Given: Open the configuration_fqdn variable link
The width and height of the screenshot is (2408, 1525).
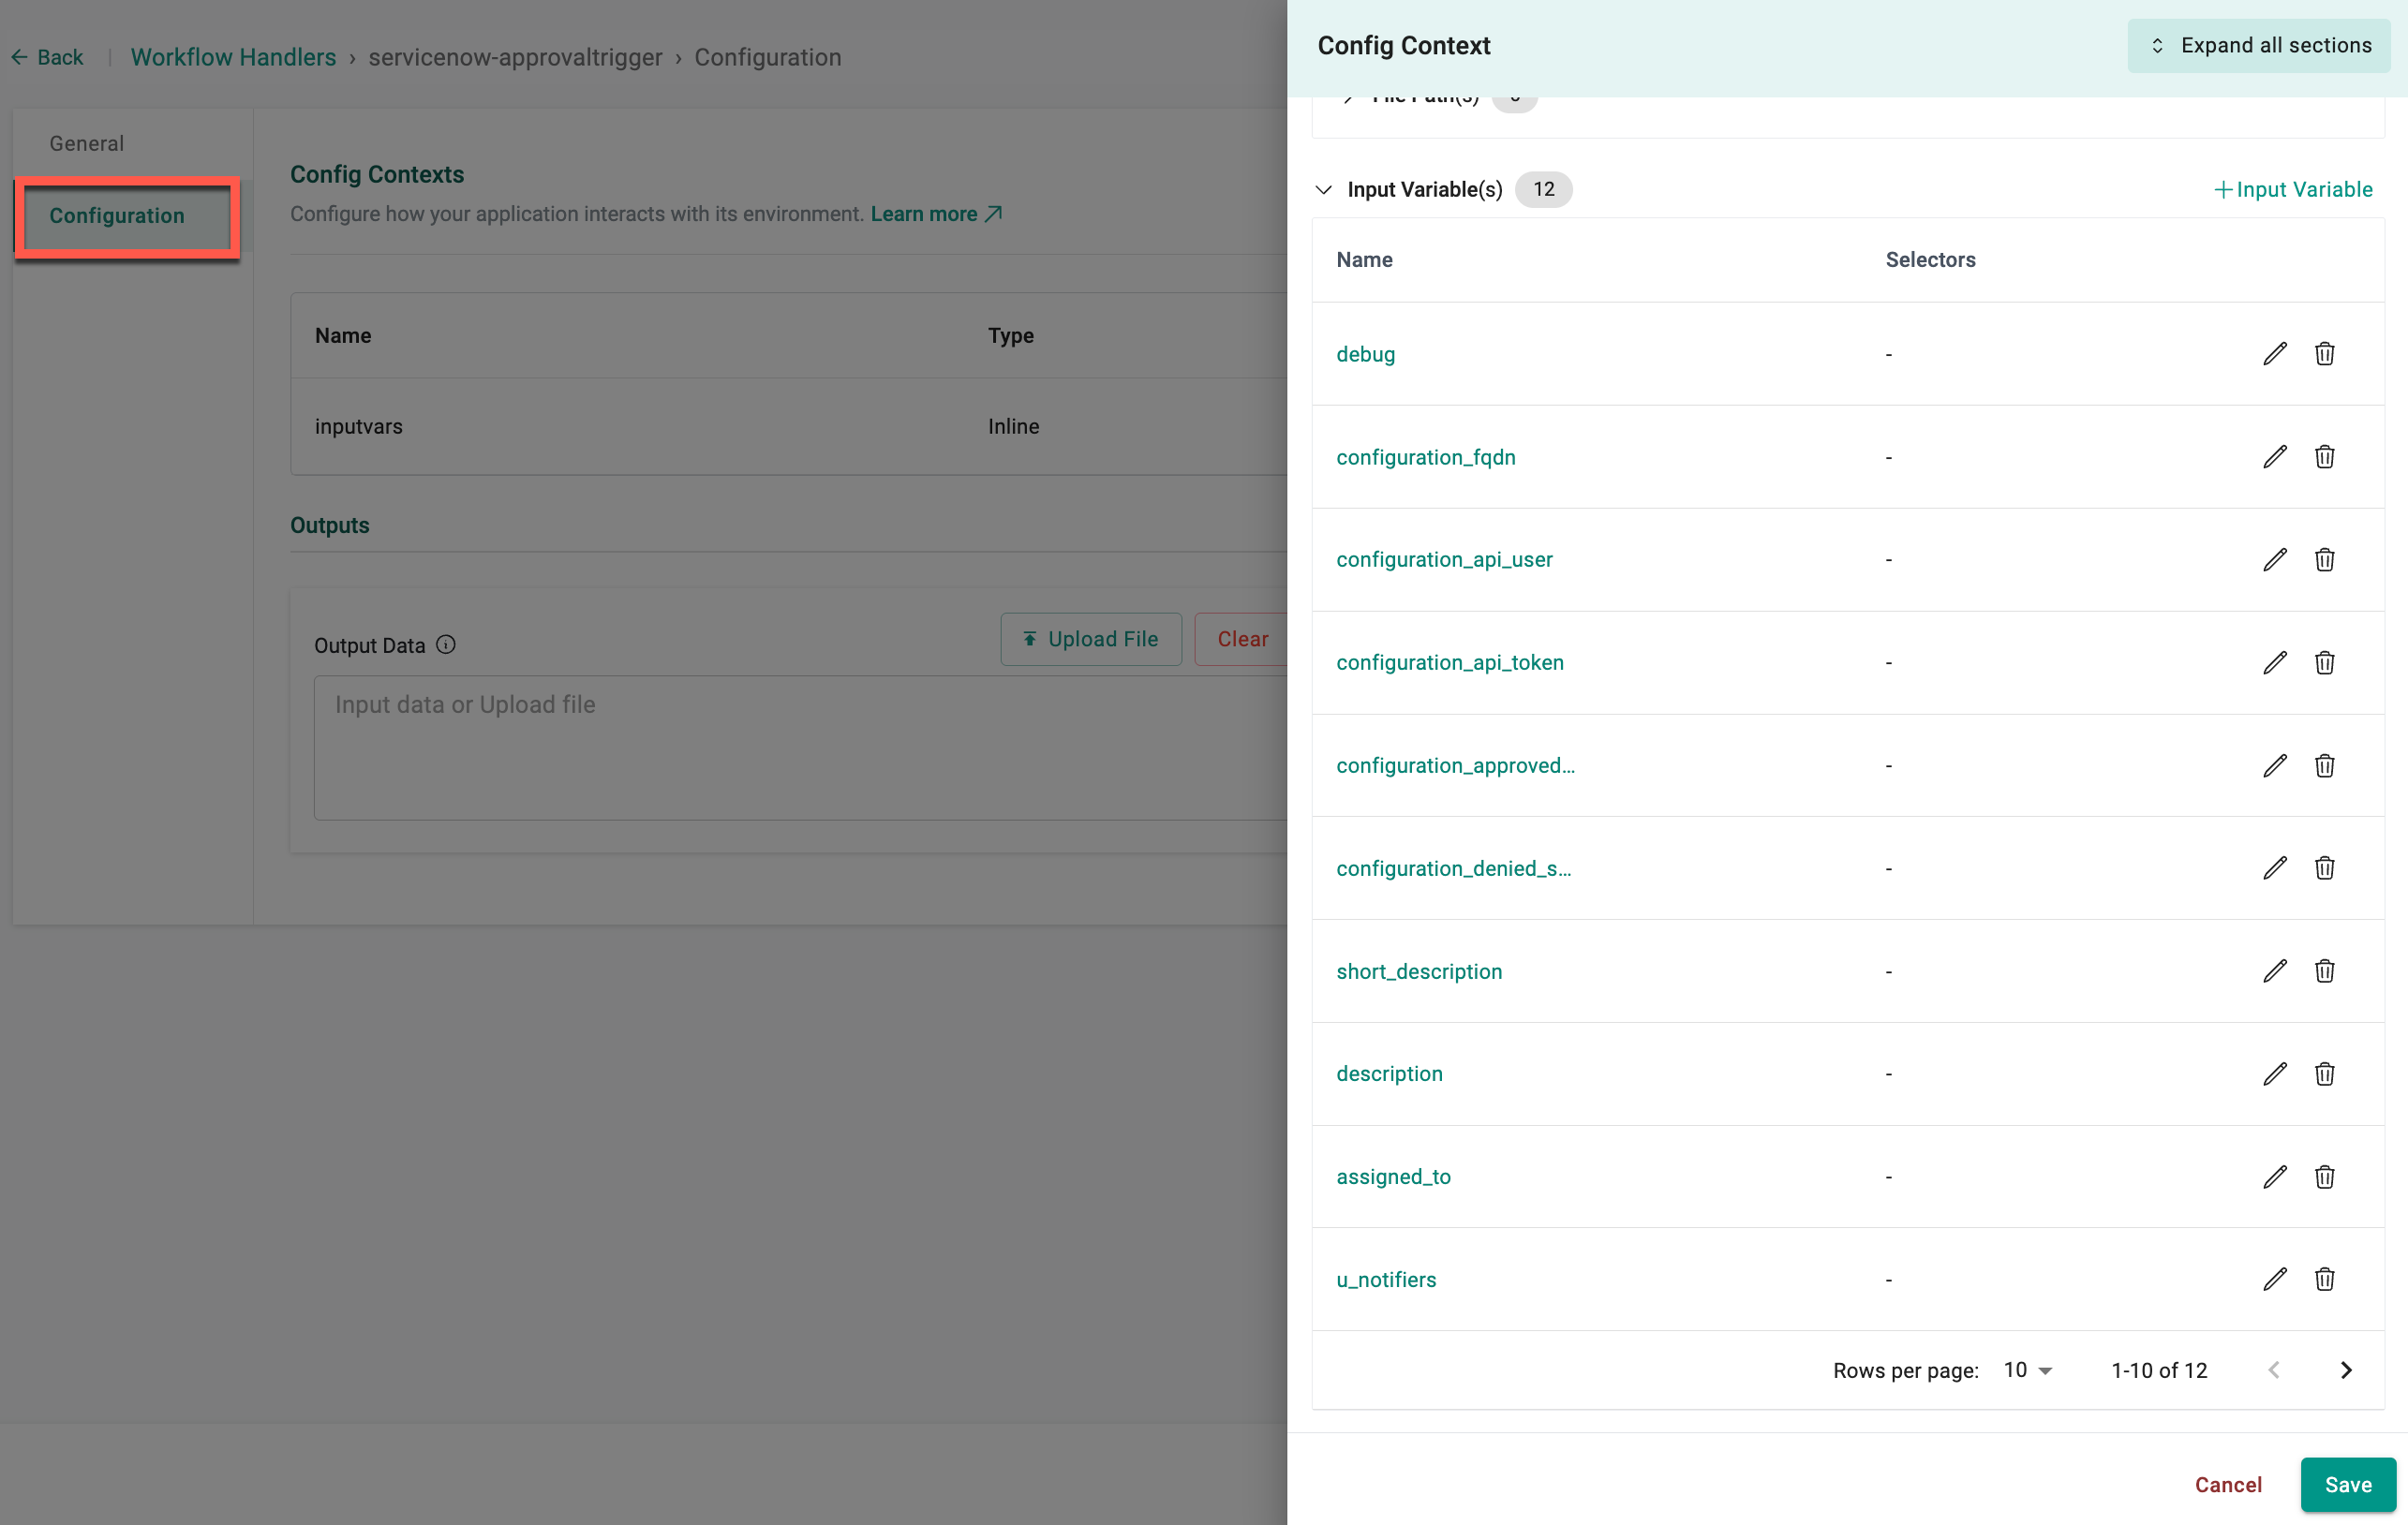Looking at the screenshot, I should [x=1425, y=457].
